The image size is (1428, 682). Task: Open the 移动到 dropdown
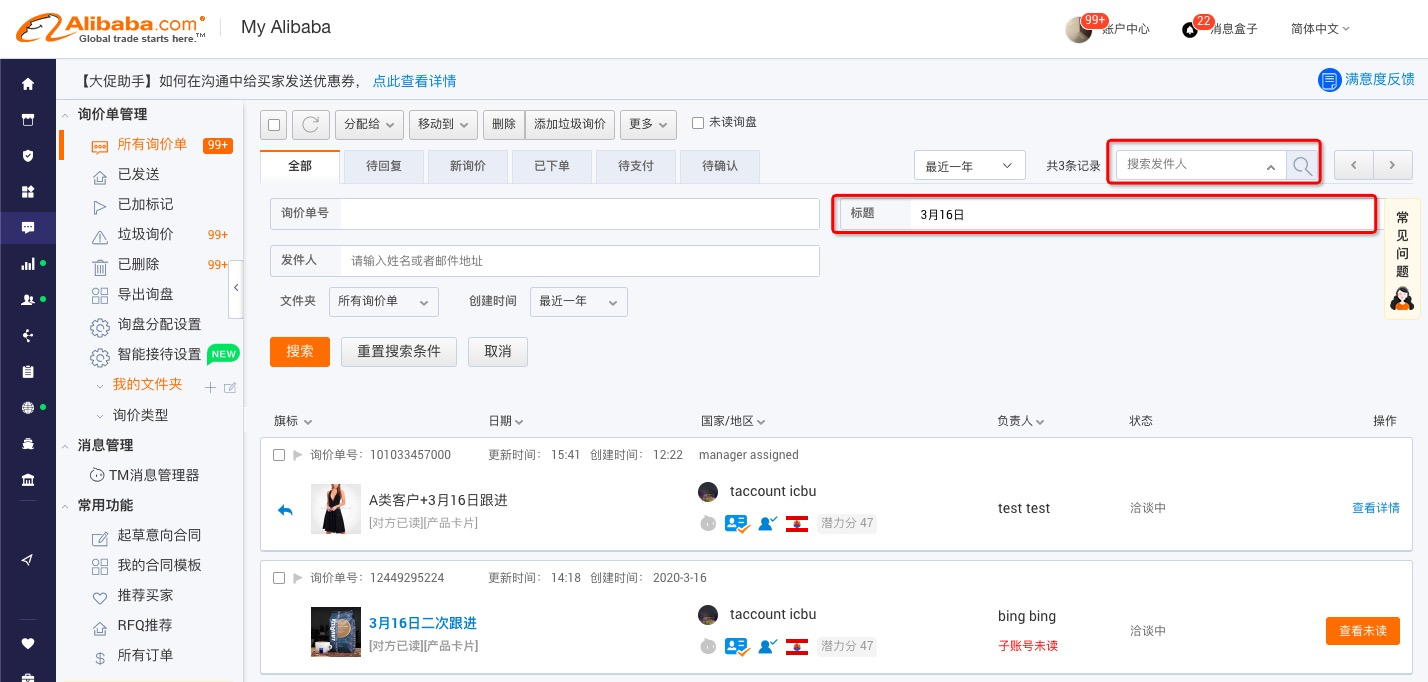(x=443, y=125)
